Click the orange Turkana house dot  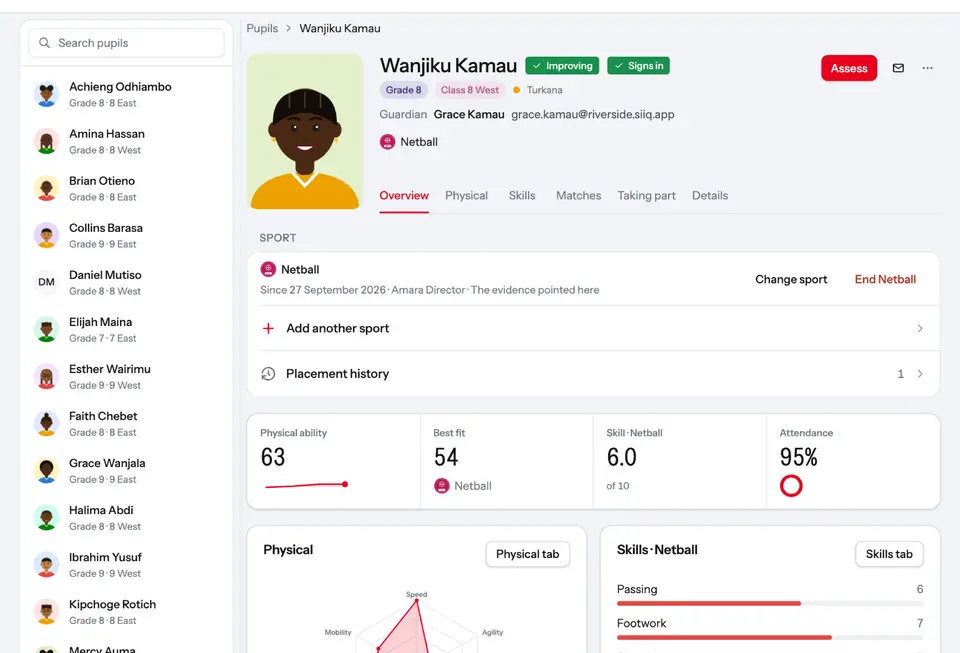click(517, 90)
